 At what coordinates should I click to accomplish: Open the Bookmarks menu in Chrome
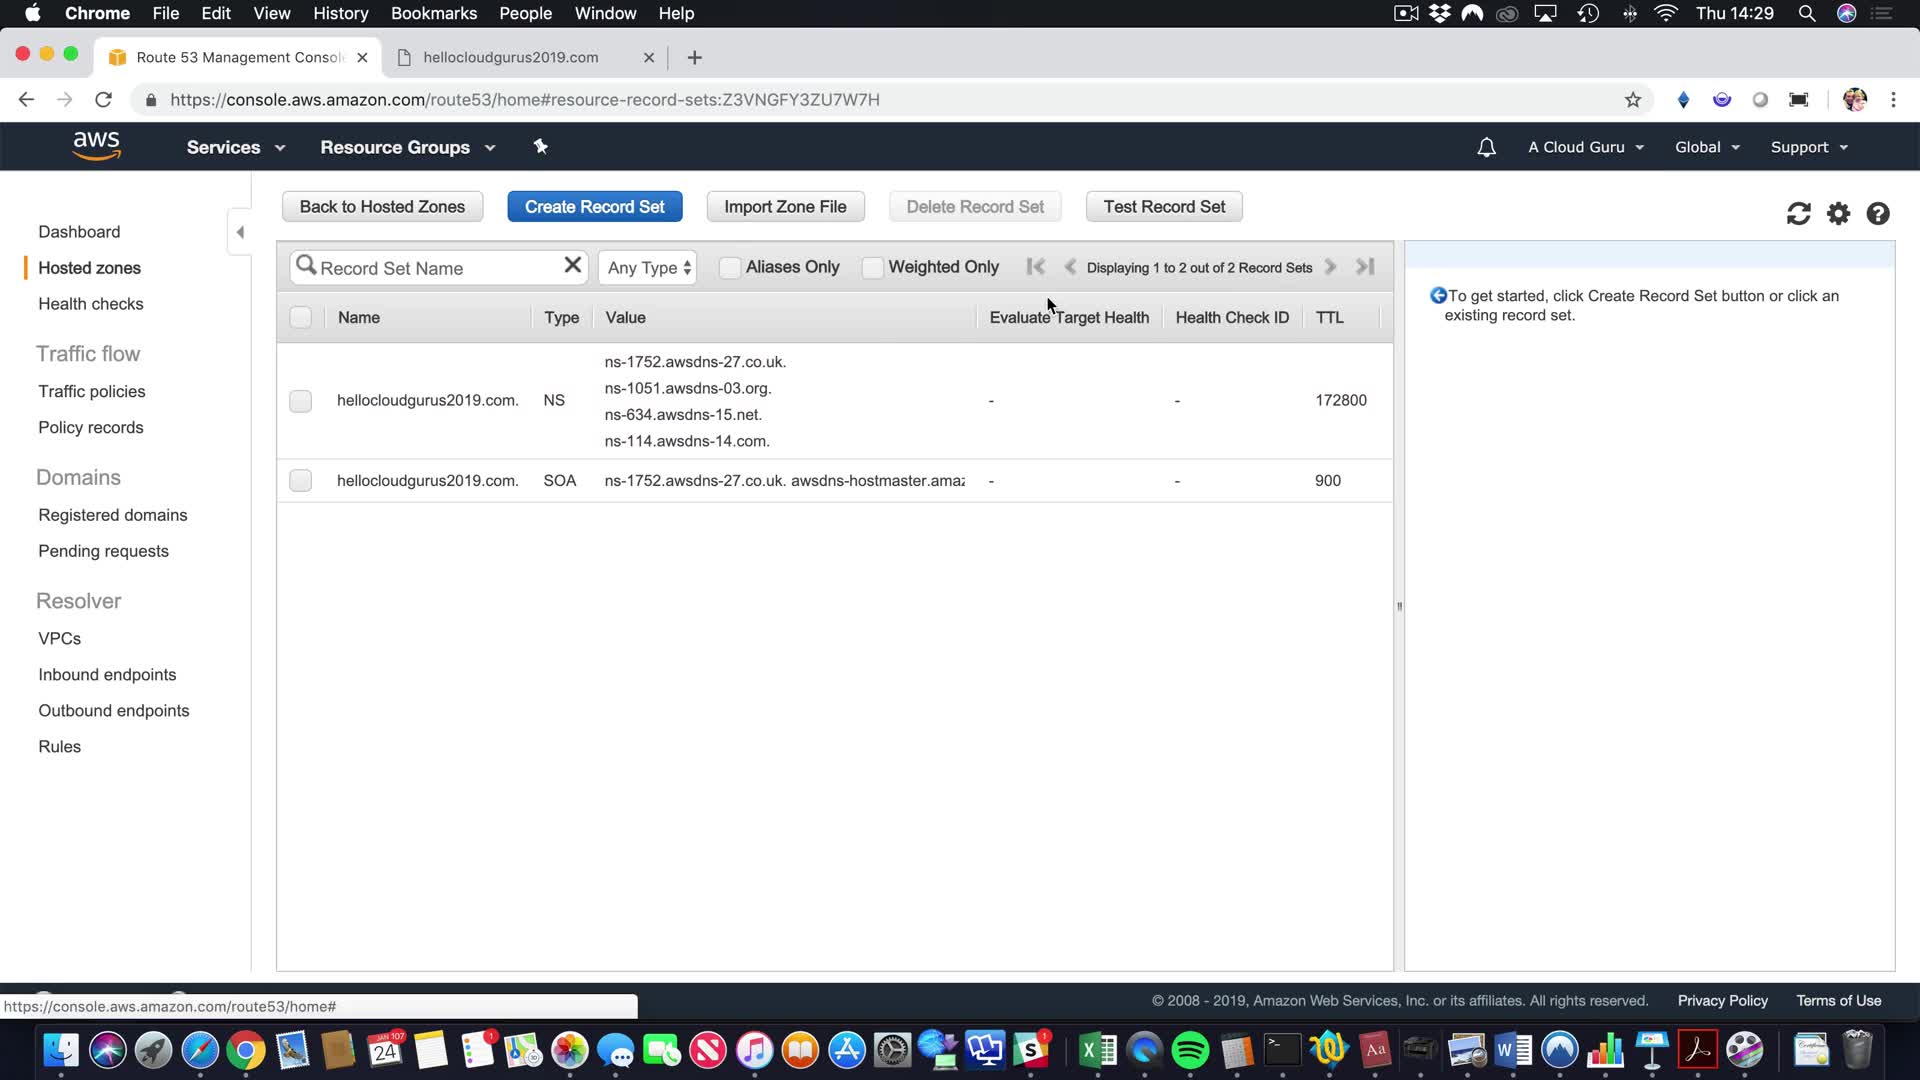point(433,13)
